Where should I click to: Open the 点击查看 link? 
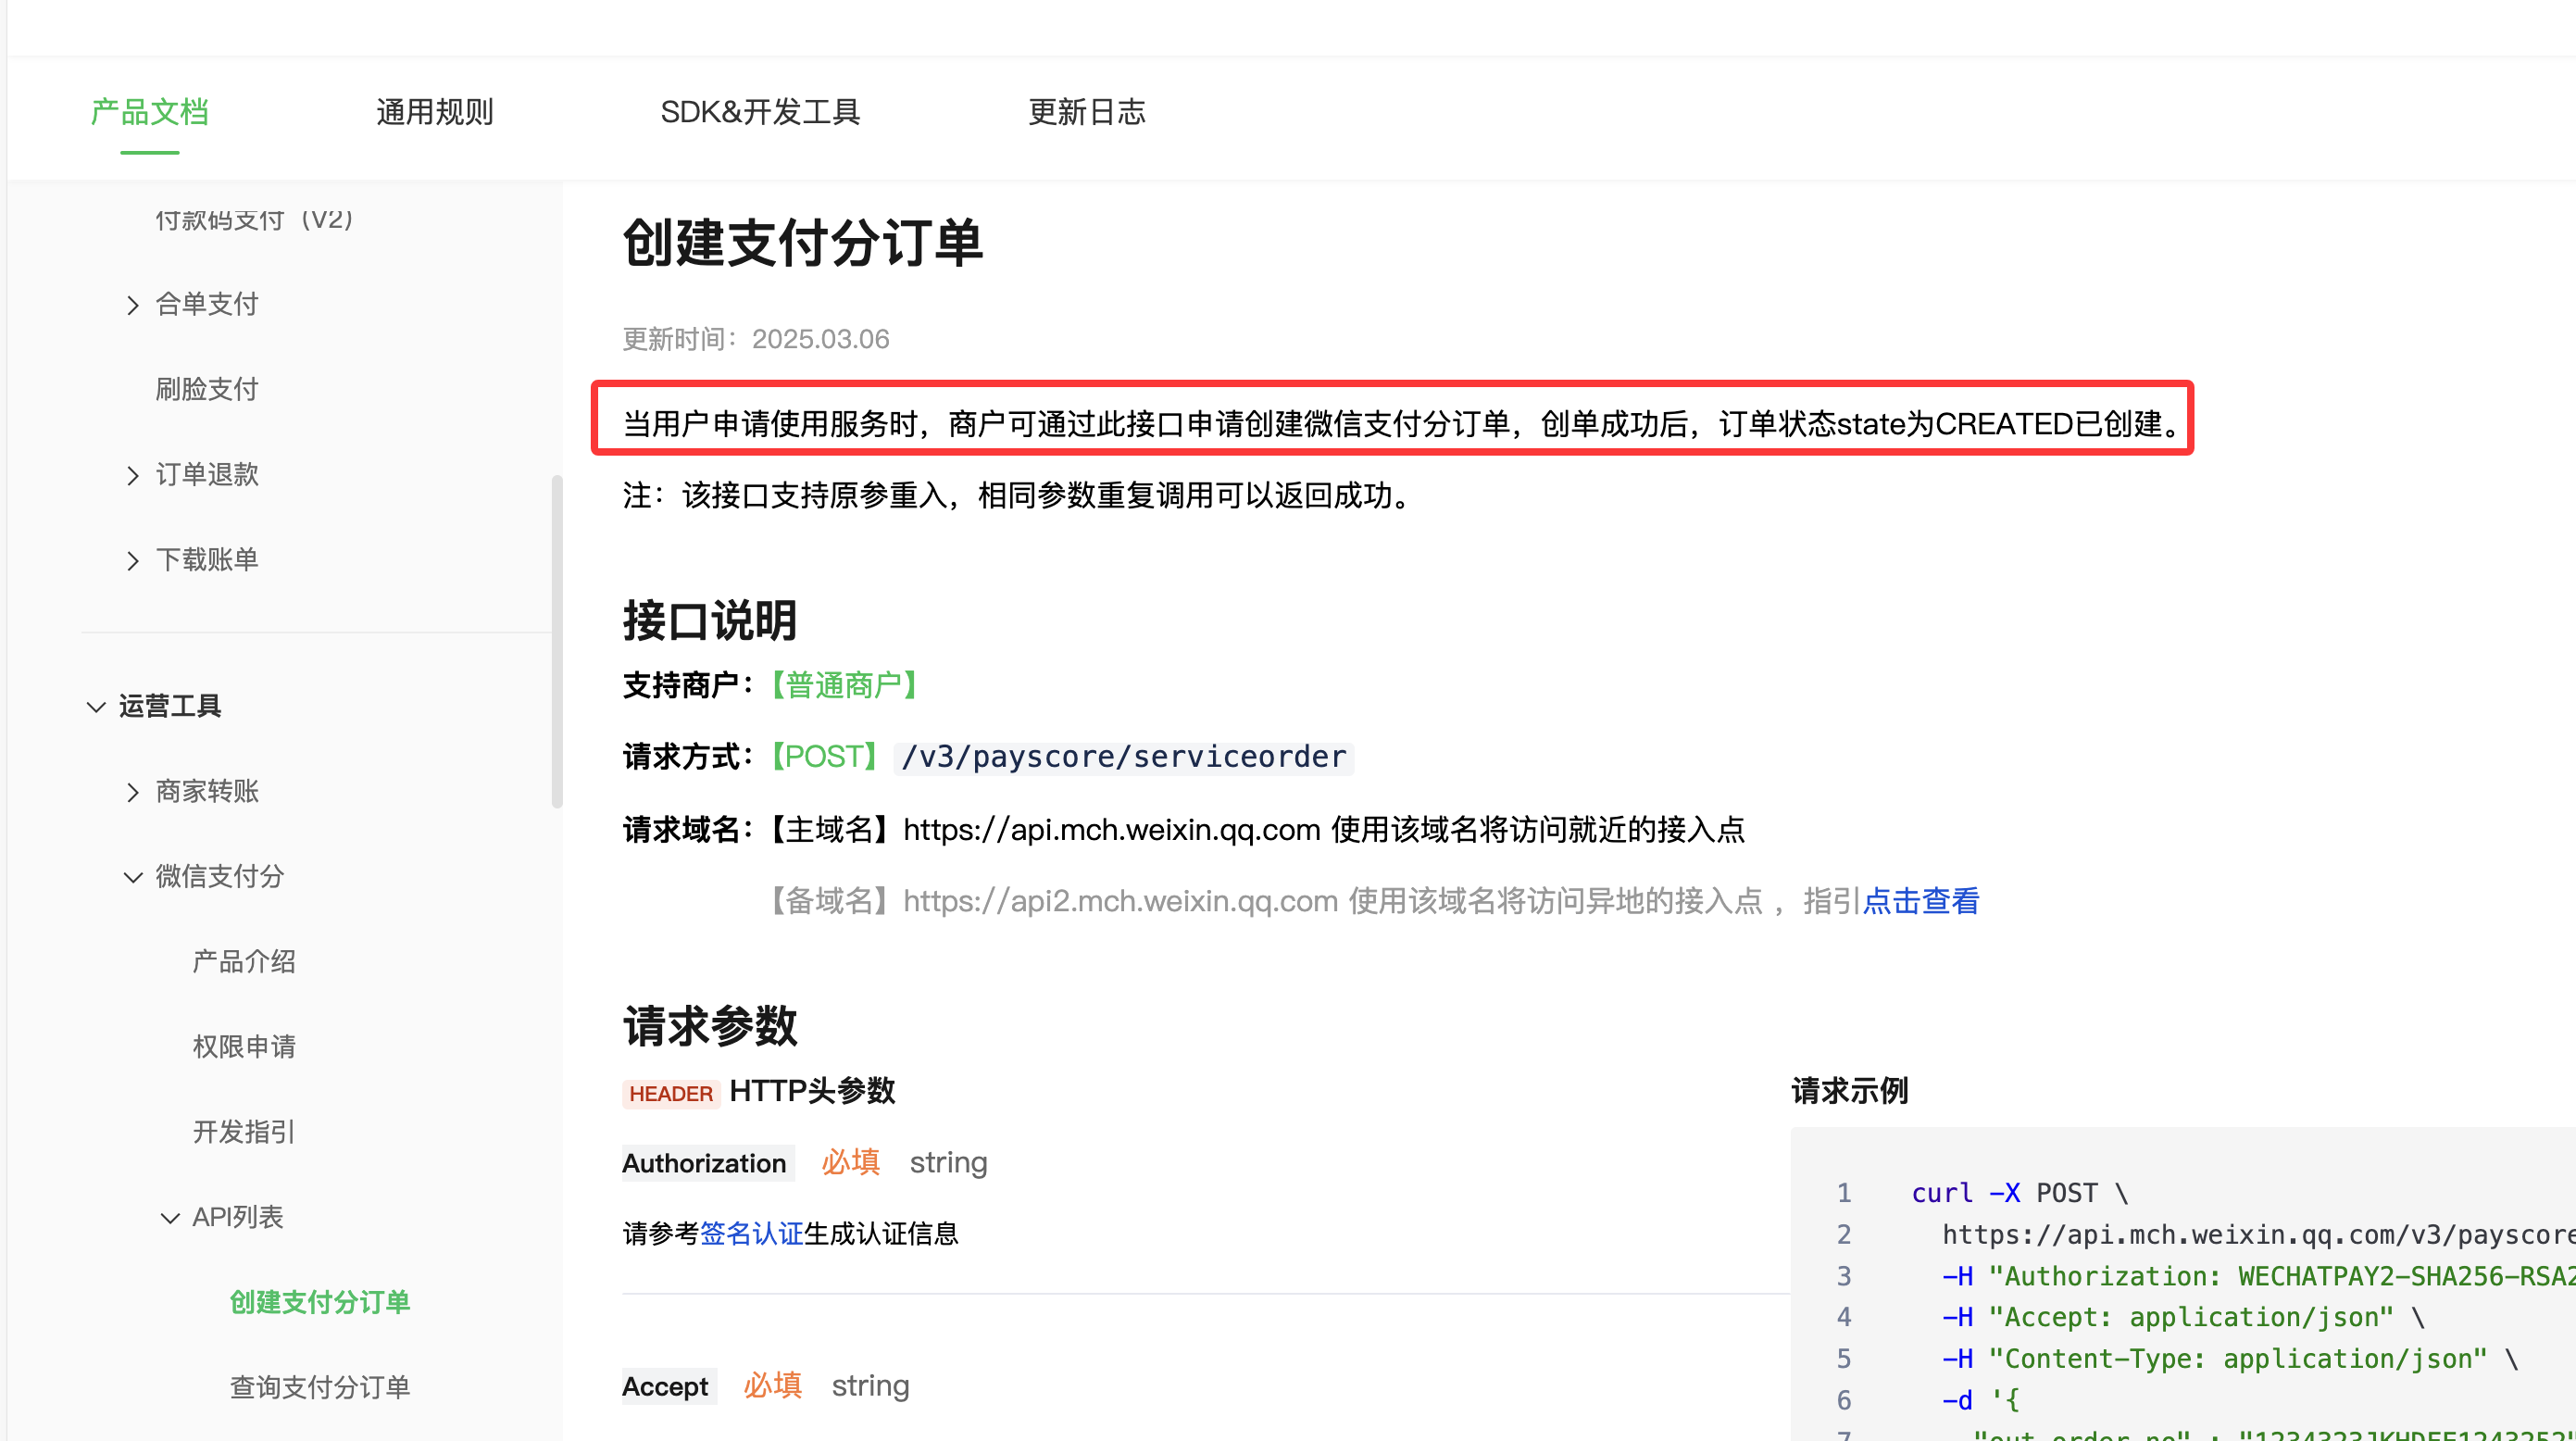pos(1920,901)
